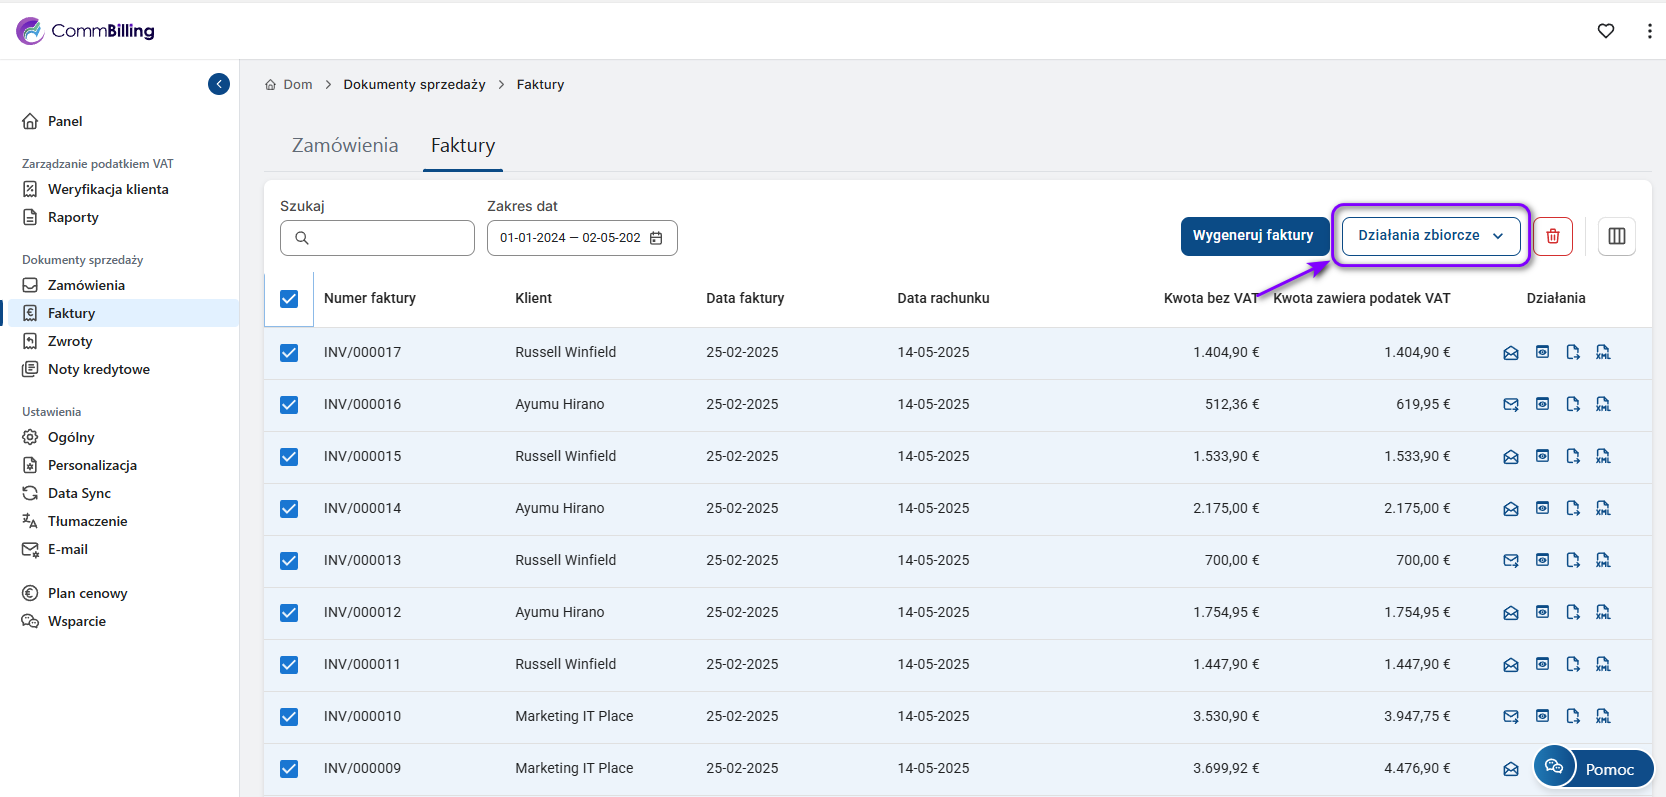Open Noty kredytowe in the sidebar

(98, 369)
